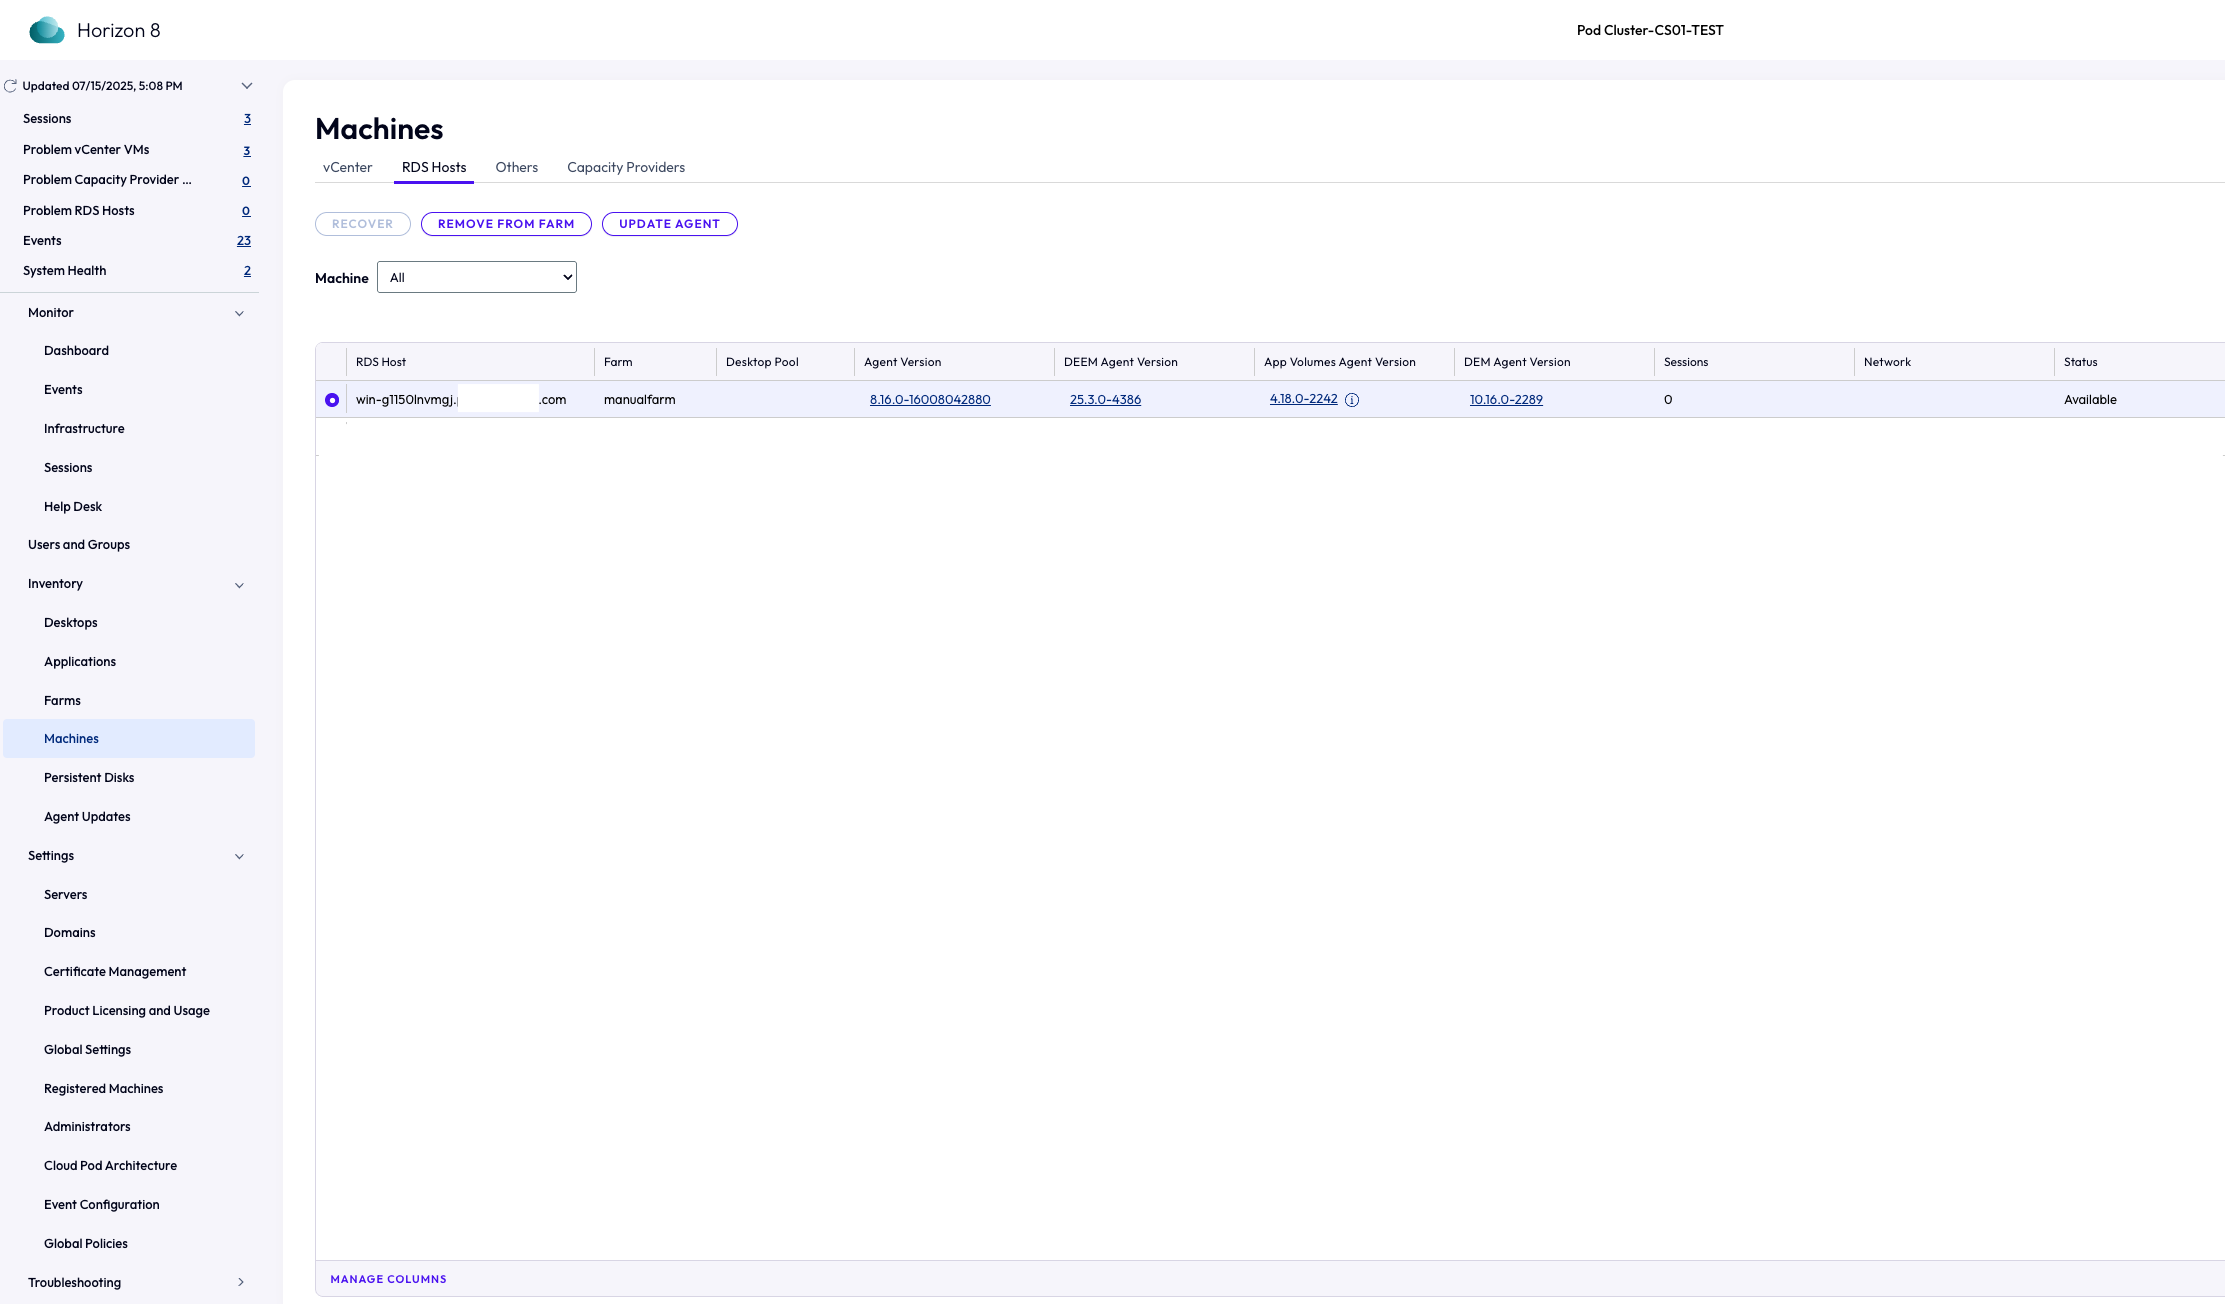This screenshot has width=2225, height=1304.
Task: Open Cloud Pod Architecture
Action: point(110,1165)
